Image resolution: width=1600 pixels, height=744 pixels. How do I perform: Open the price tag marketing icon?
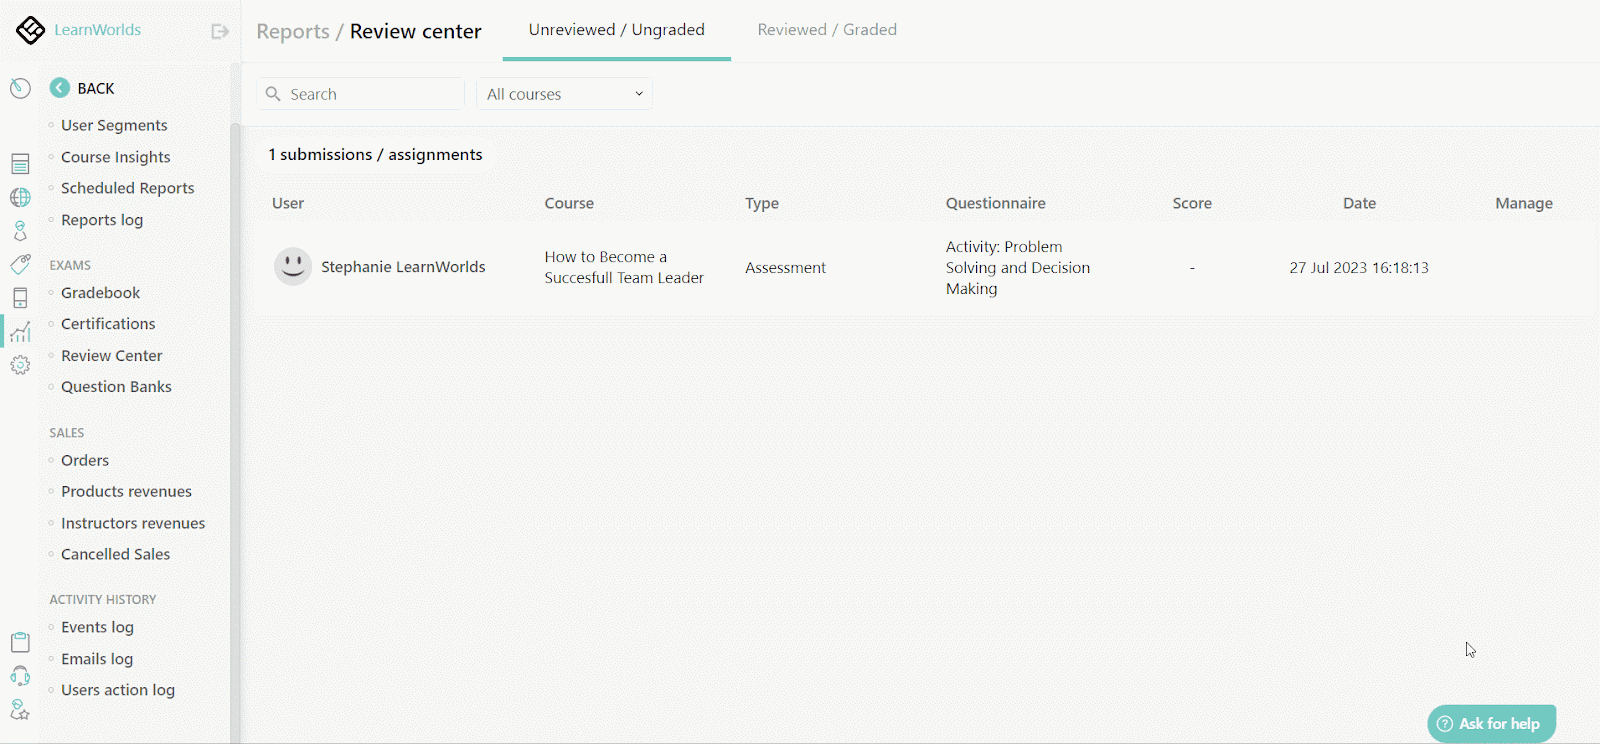click(x=20, y=264)
